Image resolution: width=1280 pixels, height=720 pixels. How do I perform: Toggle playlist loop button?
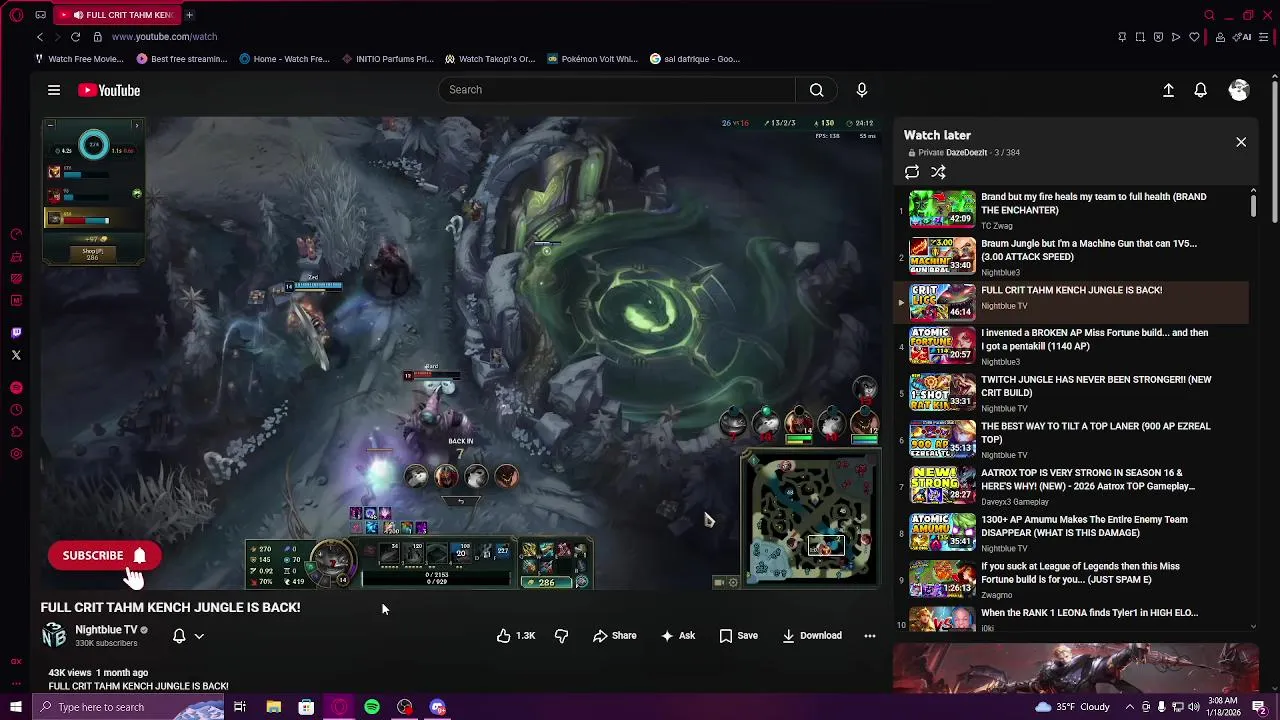coord(912,172)
